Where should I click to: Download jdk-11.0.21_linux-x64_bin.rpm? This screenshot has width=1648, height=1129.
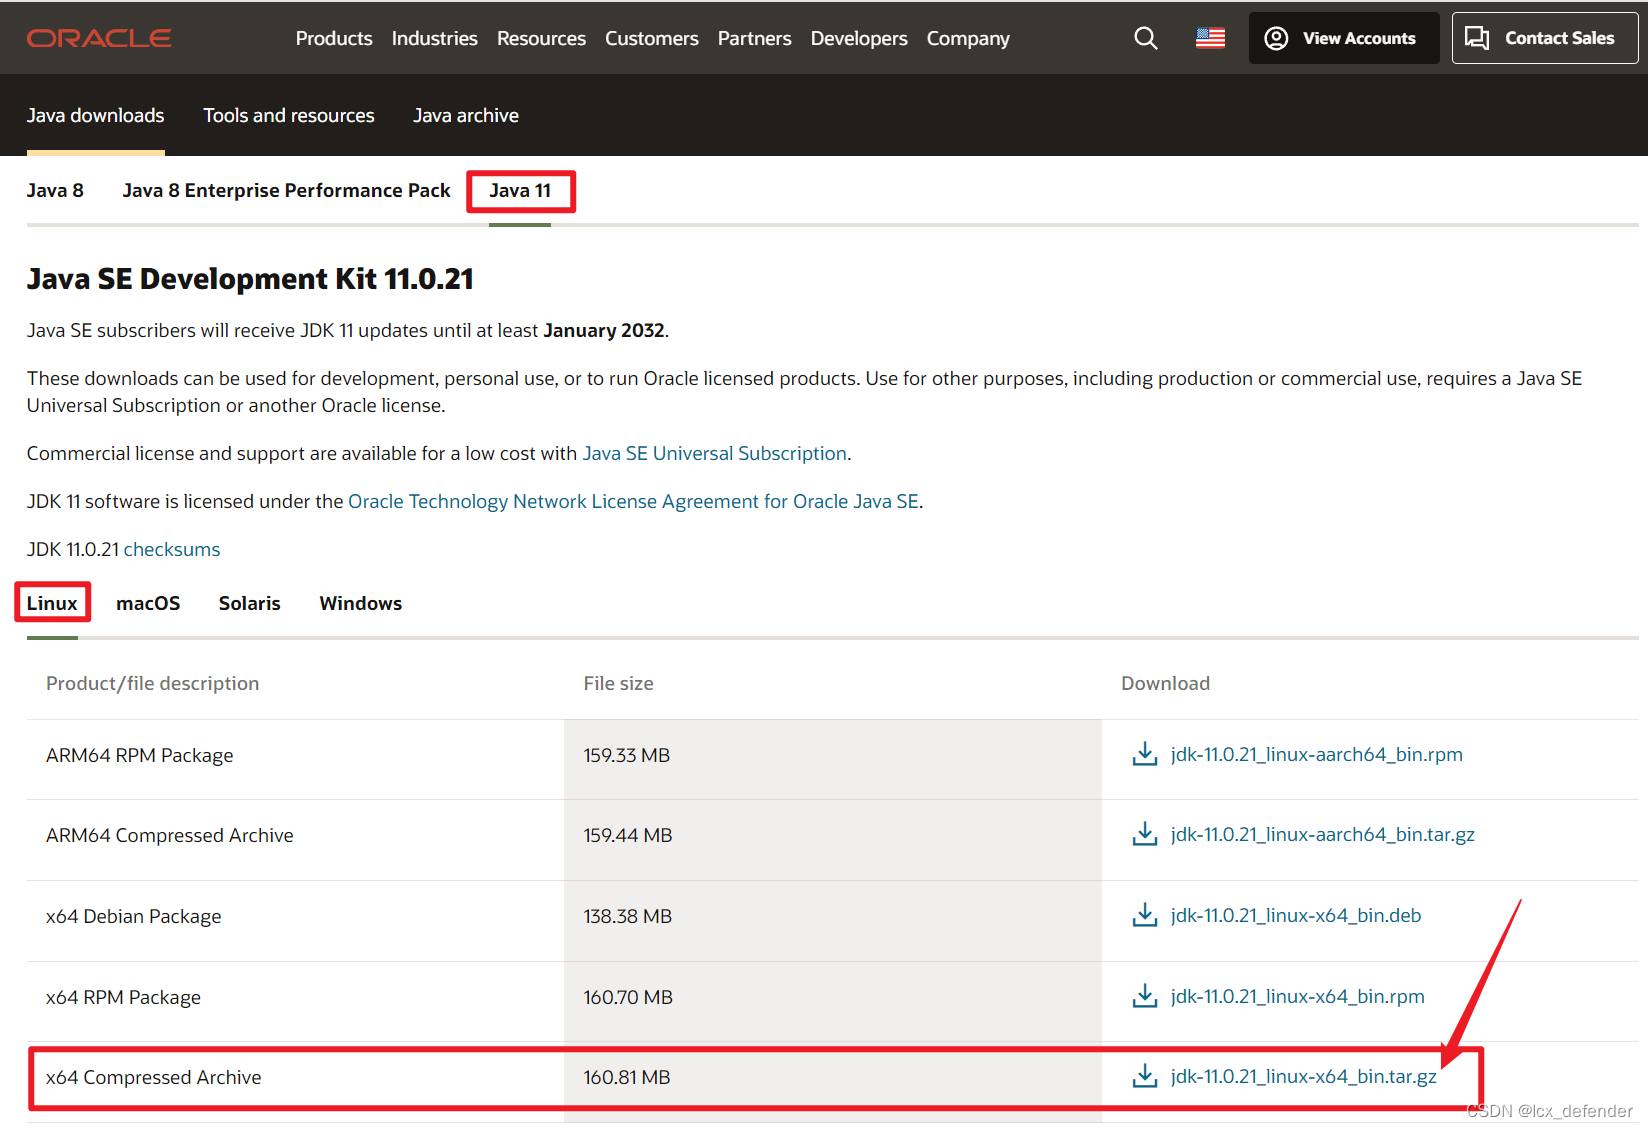(1298, 996)
